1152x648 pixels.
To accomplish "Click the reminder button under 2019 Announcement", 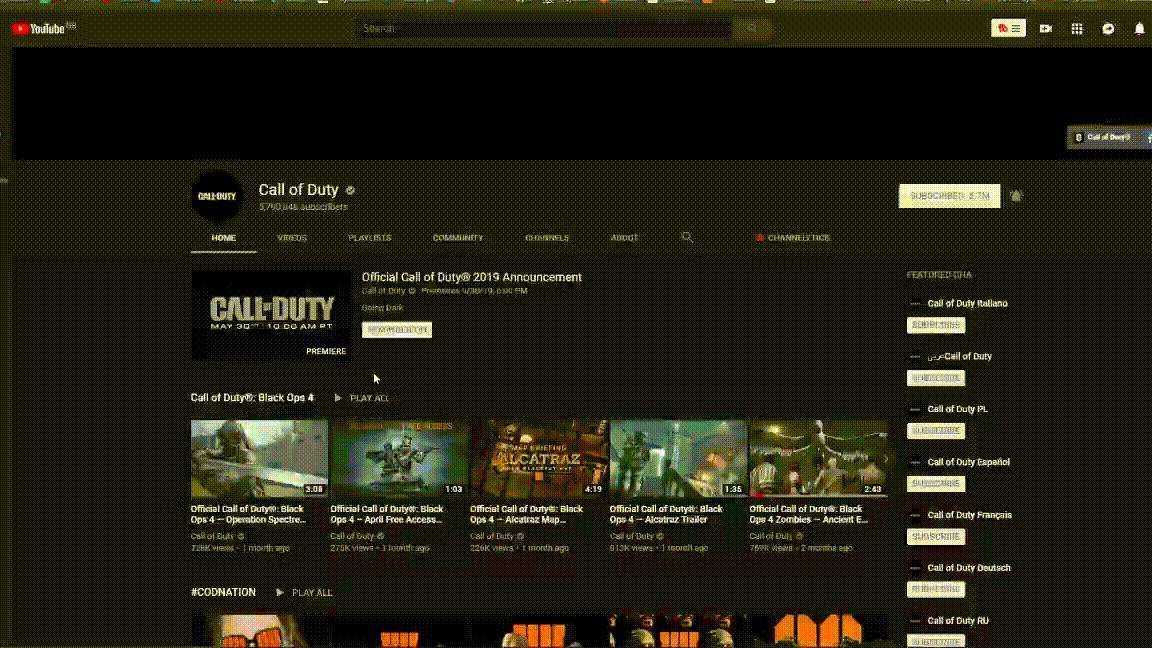I will click(397, 330).
